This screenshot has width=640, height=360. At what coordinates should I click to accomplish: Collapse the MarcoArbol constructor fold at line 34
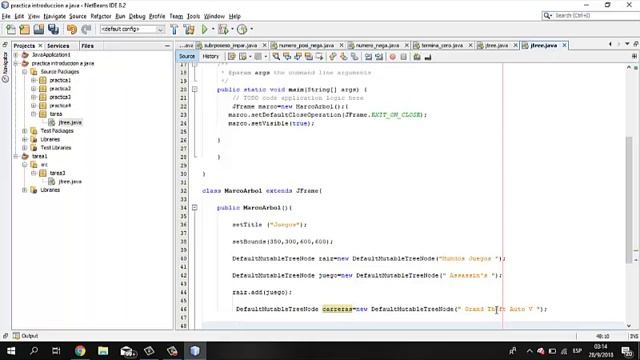pyautogui.click(x=195, y=207)
